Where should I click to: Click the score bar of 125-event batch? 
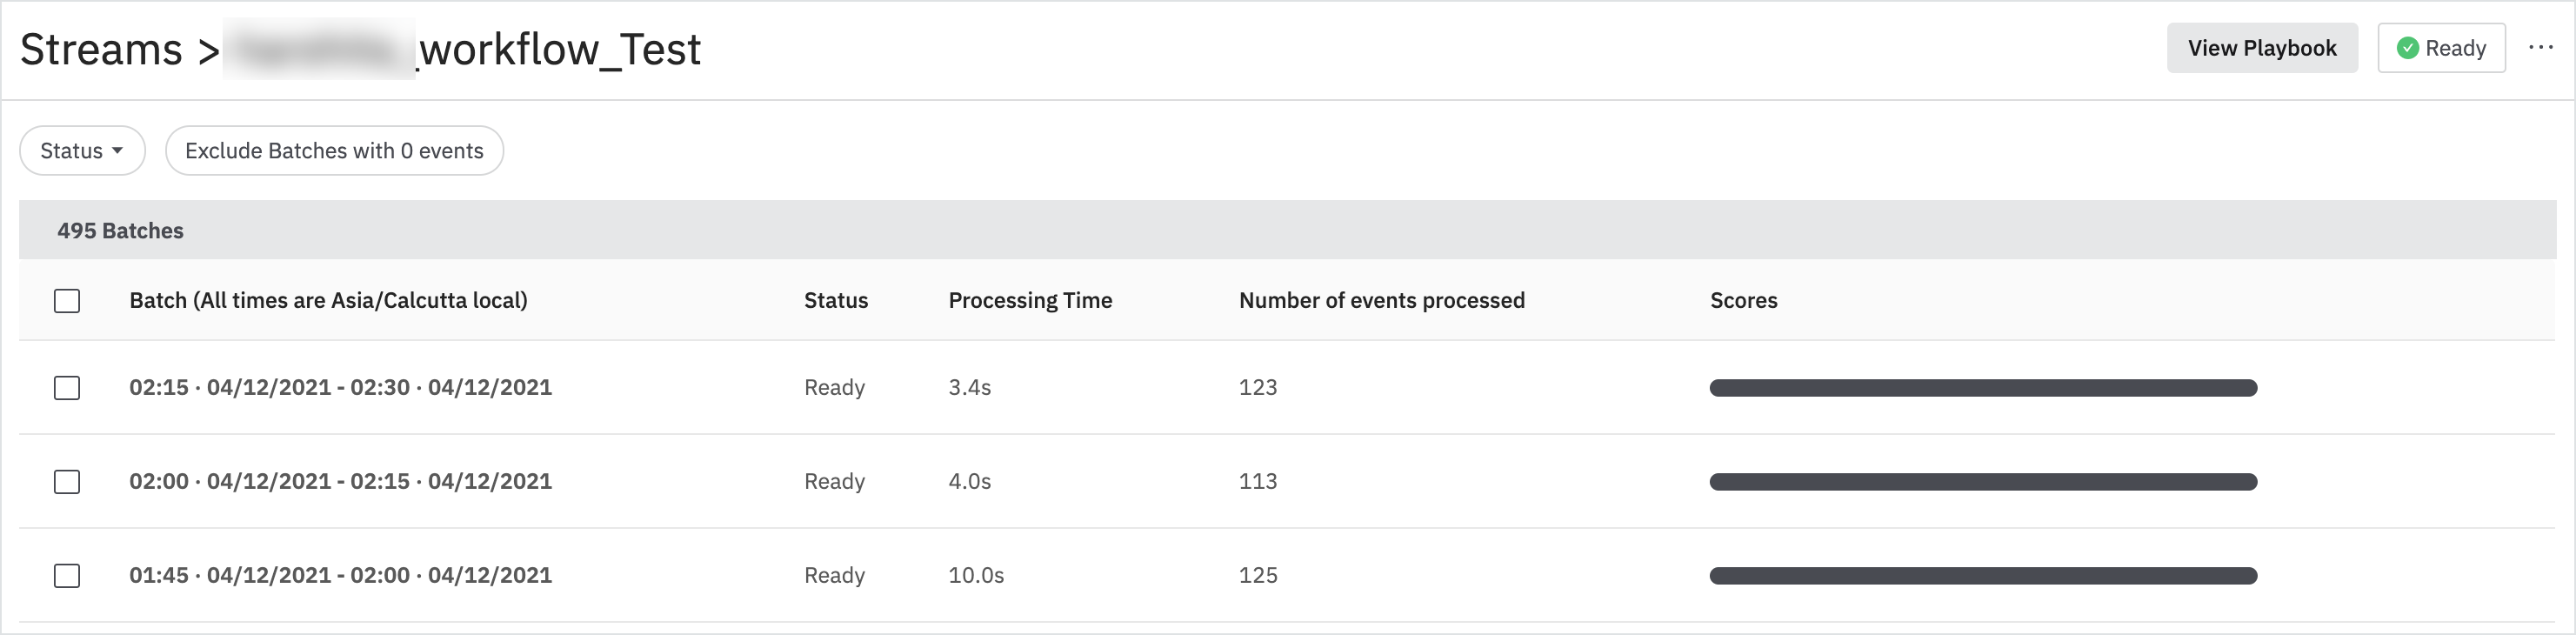click(x=1983, y=576)
